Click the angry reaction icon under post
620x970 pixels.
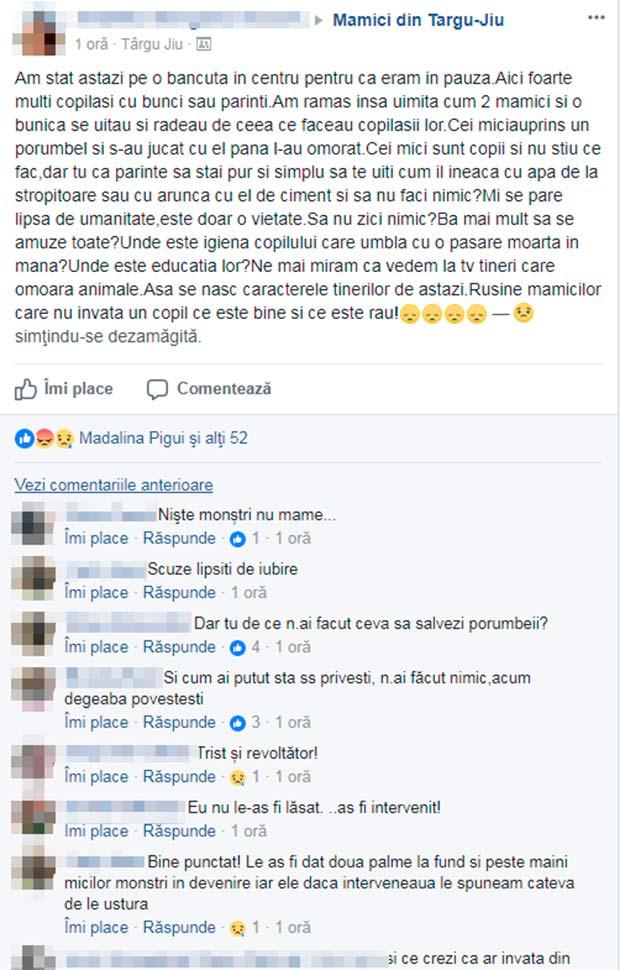pyautogui.click(x=44, y=439)
